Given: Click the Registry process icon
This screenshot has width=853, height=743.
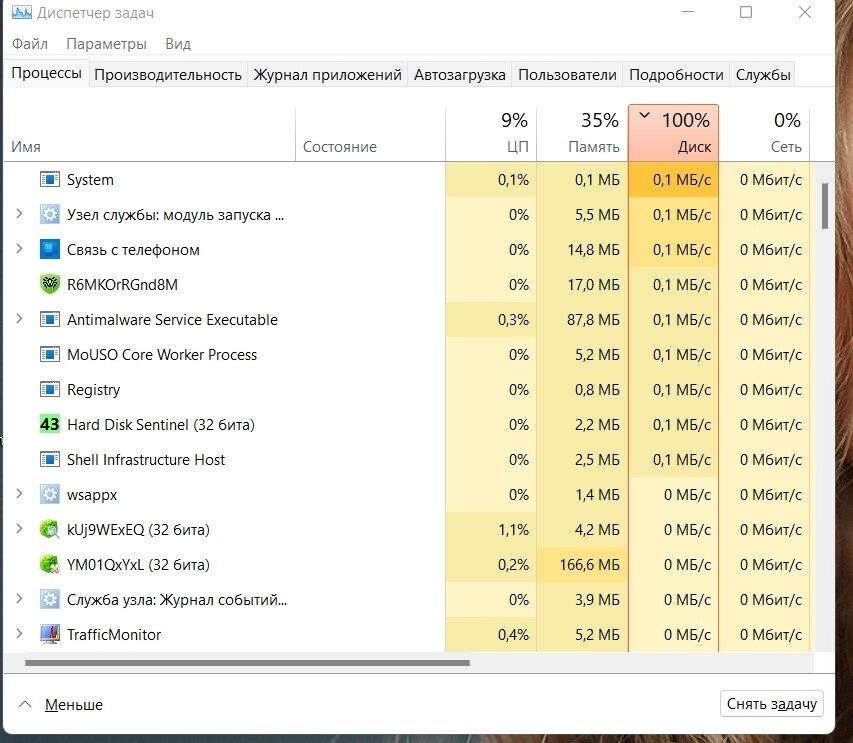Looking at the screenshot, I should tap(50, 389).
